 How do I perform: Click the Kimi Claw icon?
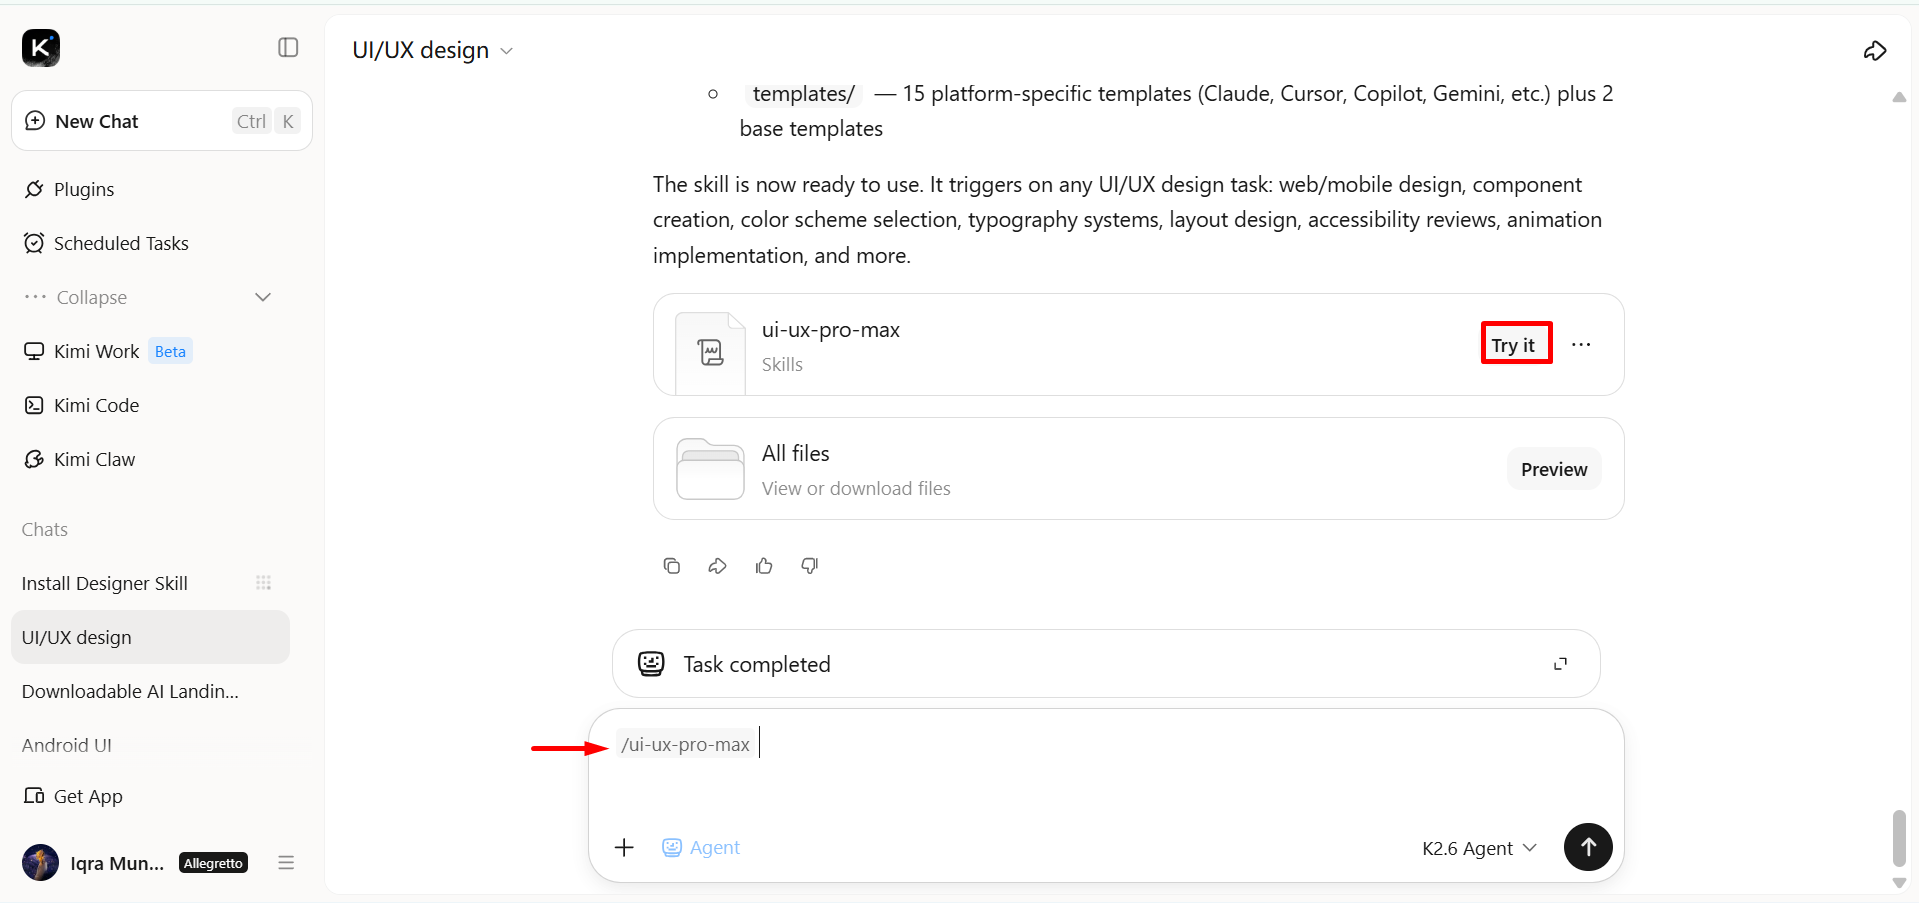click(x=34, y=459)
